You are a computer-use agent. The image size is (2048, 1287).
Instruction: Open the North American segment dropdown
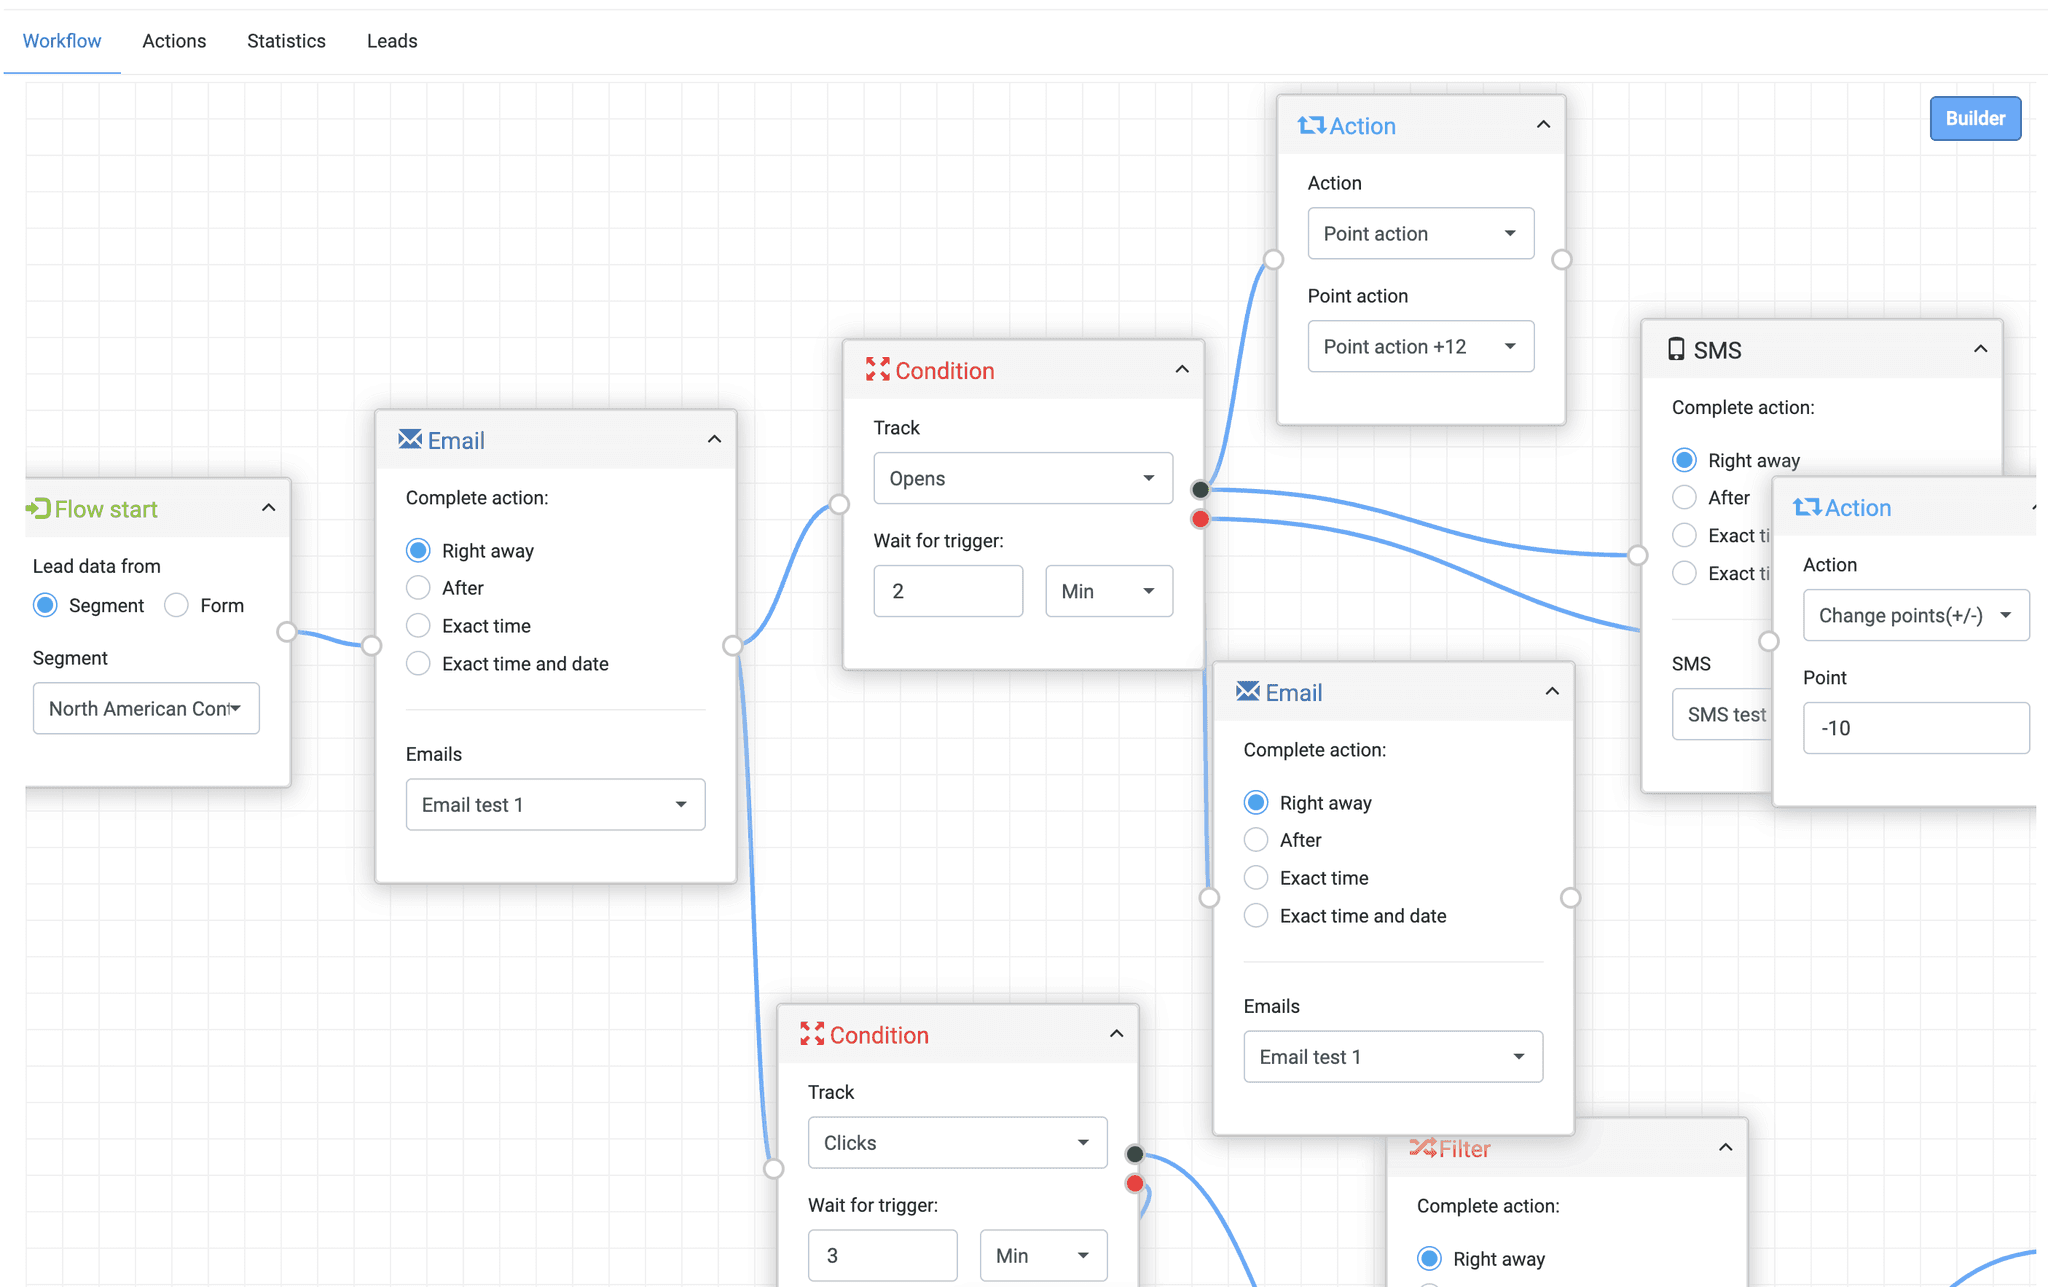point(146,708)
